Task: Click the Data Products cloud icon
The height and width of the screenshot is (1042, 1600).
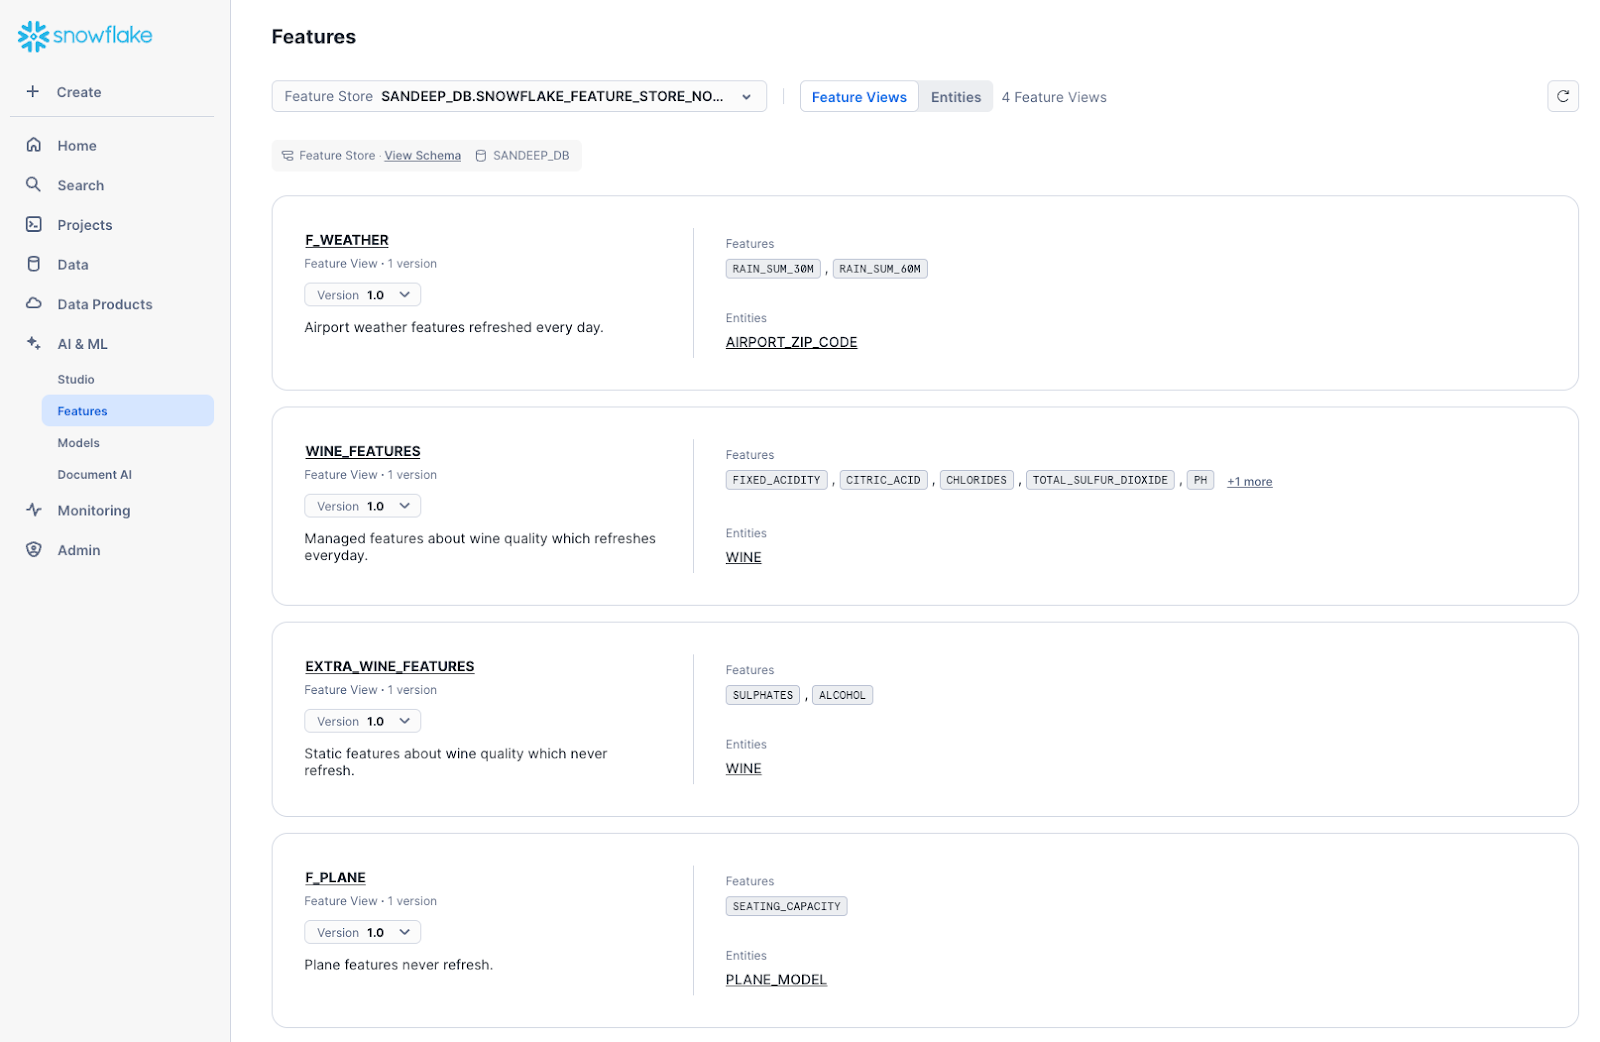Action: [34, 304]
